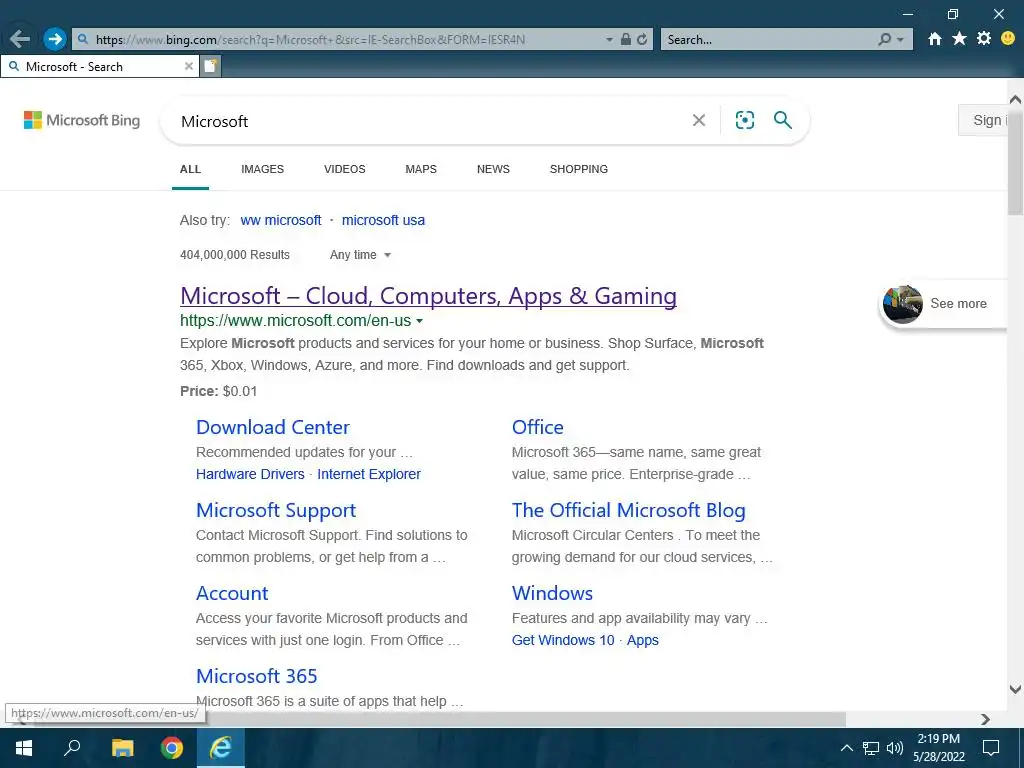Click the vertical scrollbar down arrow
The image size is (1024, 768).
click(1015, 688)
